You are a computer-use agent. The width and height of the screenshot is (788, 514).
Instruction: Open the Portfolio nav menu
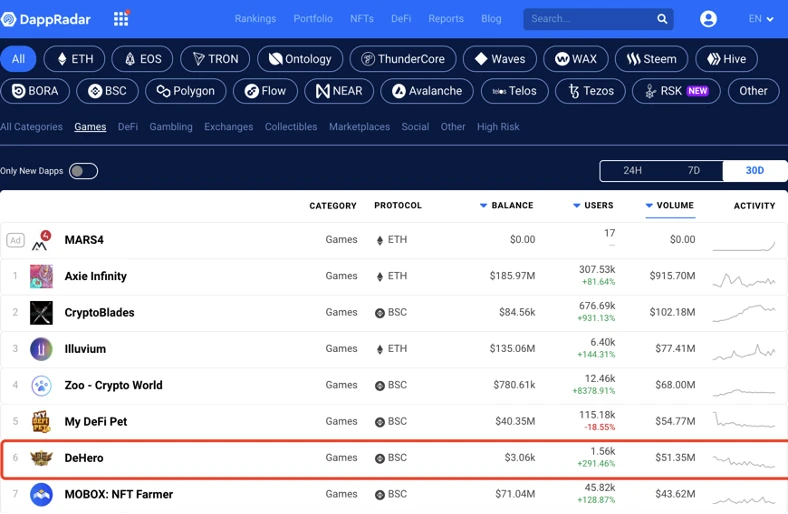tap(313, 19)
